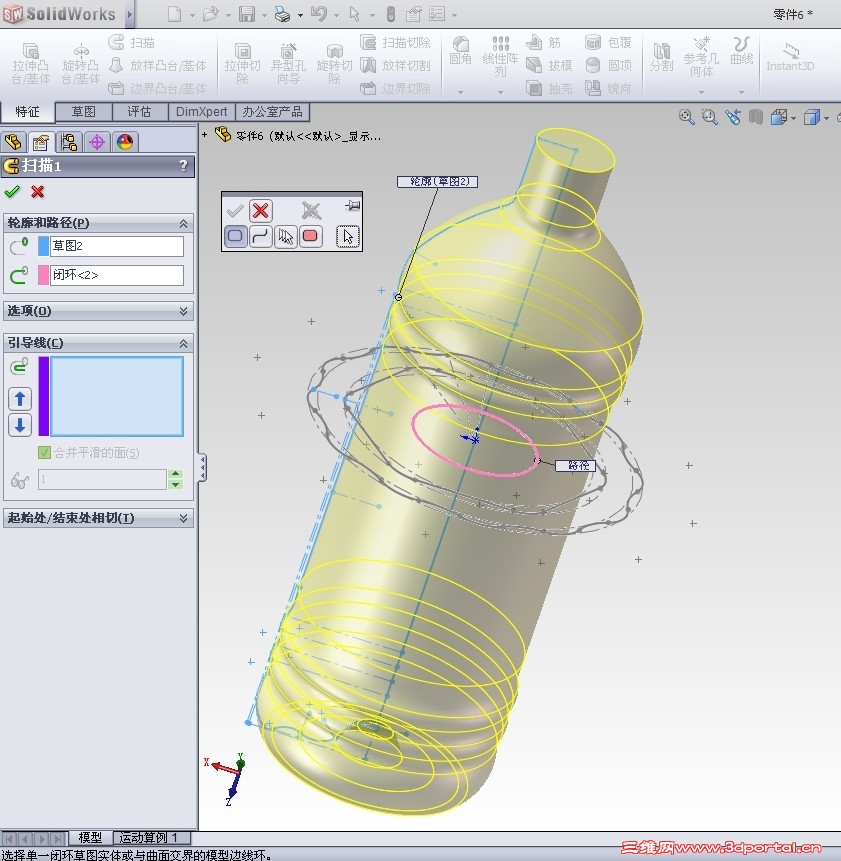
Task: Click the 草图2 profile selection field
Action: click(x=117, y=246)
